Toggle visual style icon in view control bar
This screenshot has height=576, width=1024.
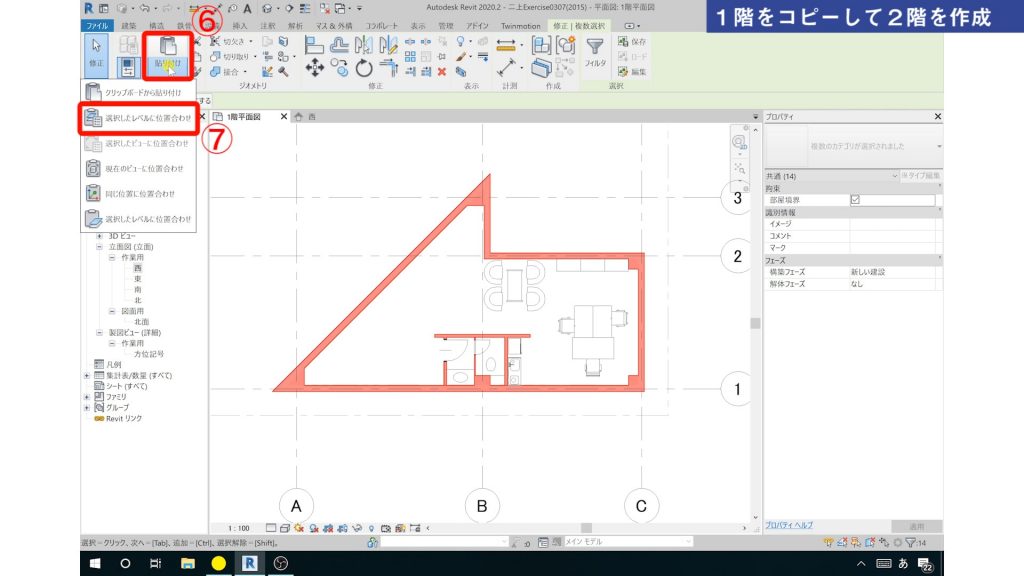pyautogui.click(x=285, y=527)
